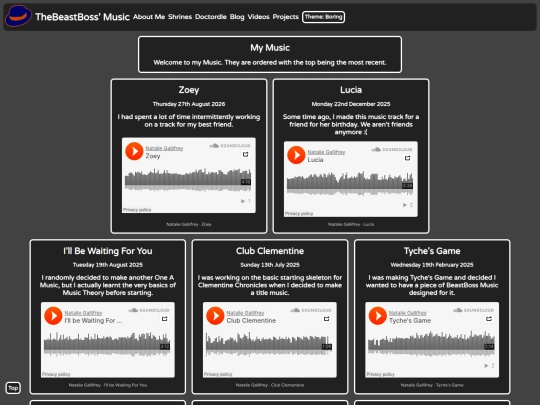Select date 'Sunday 13th July 2025'
This screenshot has width=540, height=405.
[x=270, y=265]
